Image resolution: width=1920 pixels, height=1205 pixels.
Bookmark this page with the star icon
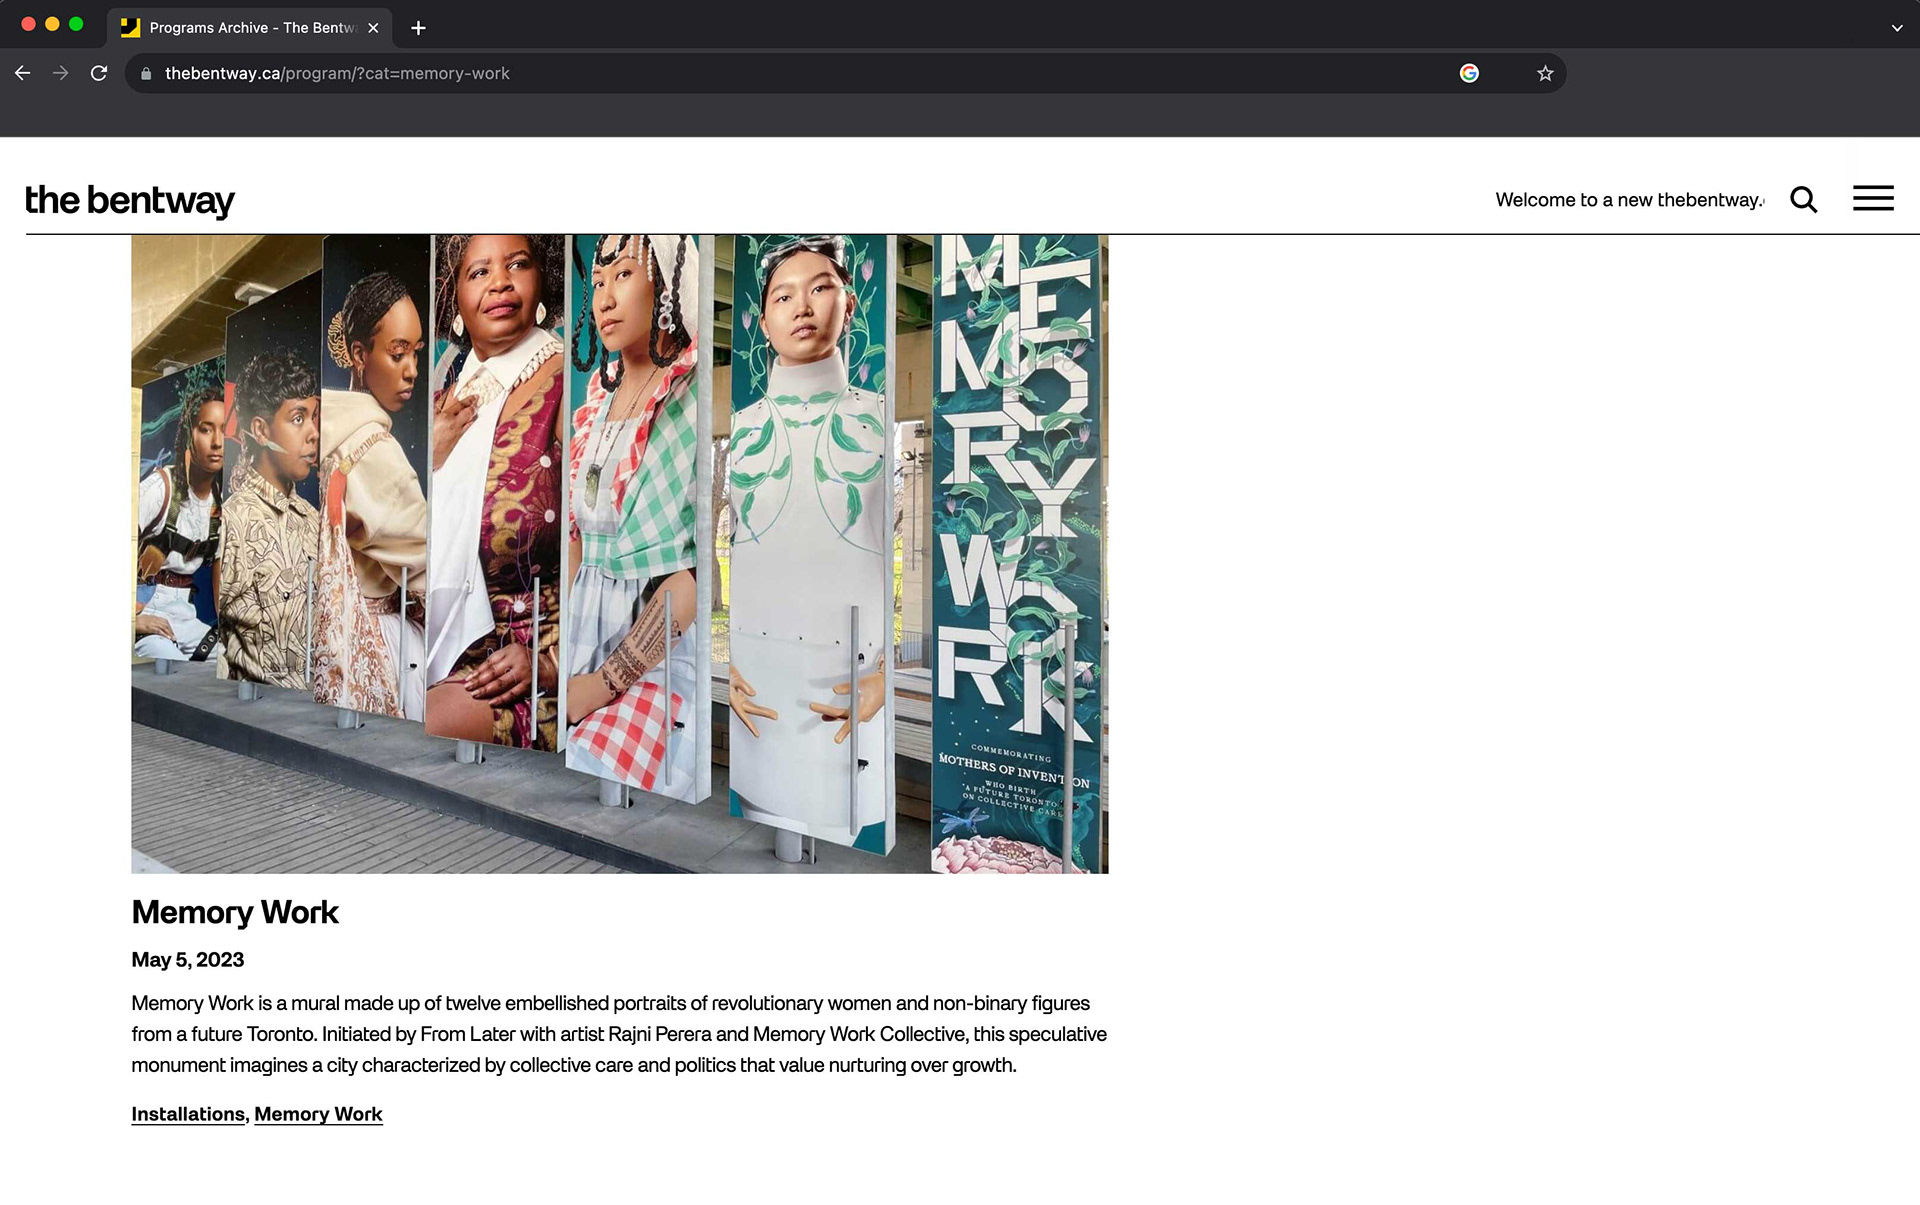[1545, 73]
